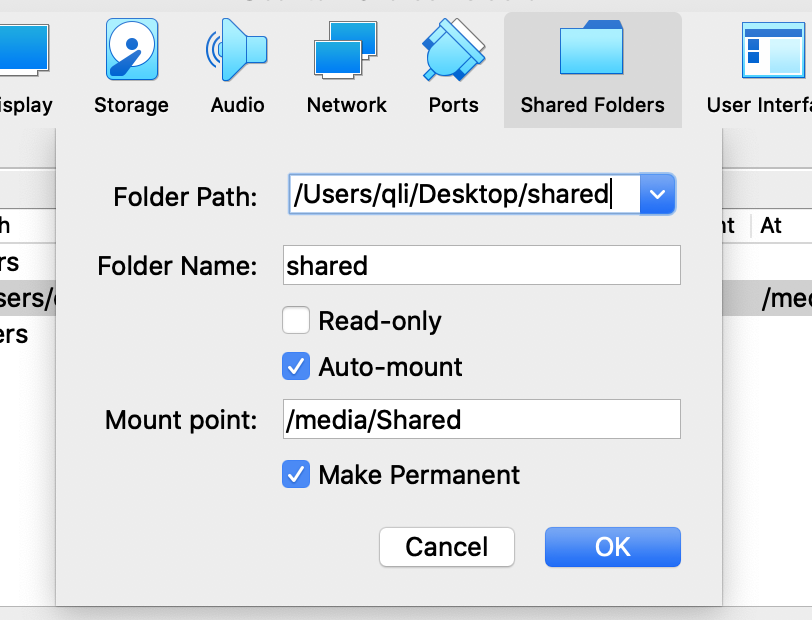This screenshot has width=812, height=620.
Task: Open the Display settings monitor icon
Action: tap(22, 49)
